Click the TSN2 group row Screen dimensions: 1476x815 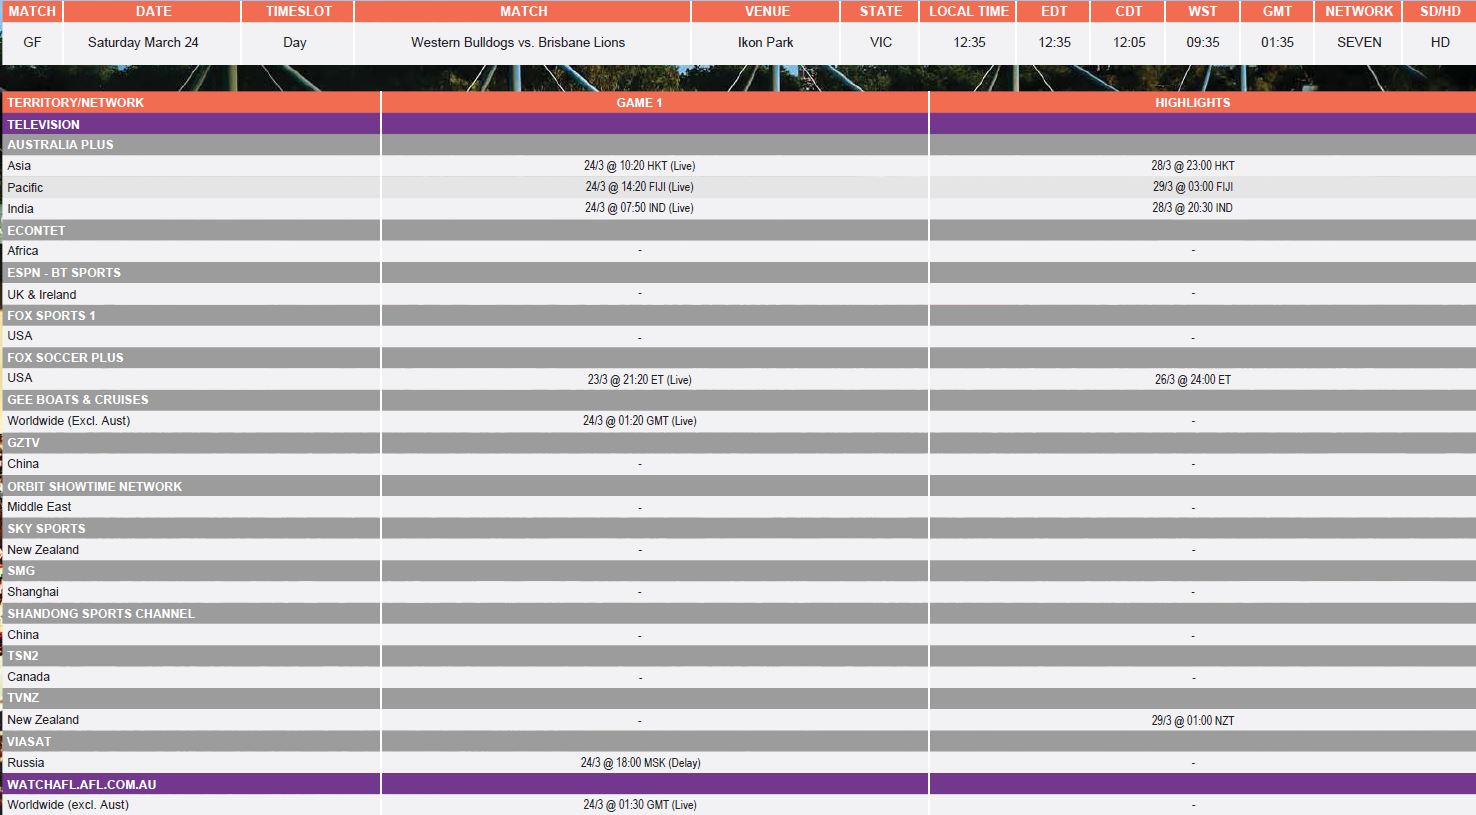(738, 655)
